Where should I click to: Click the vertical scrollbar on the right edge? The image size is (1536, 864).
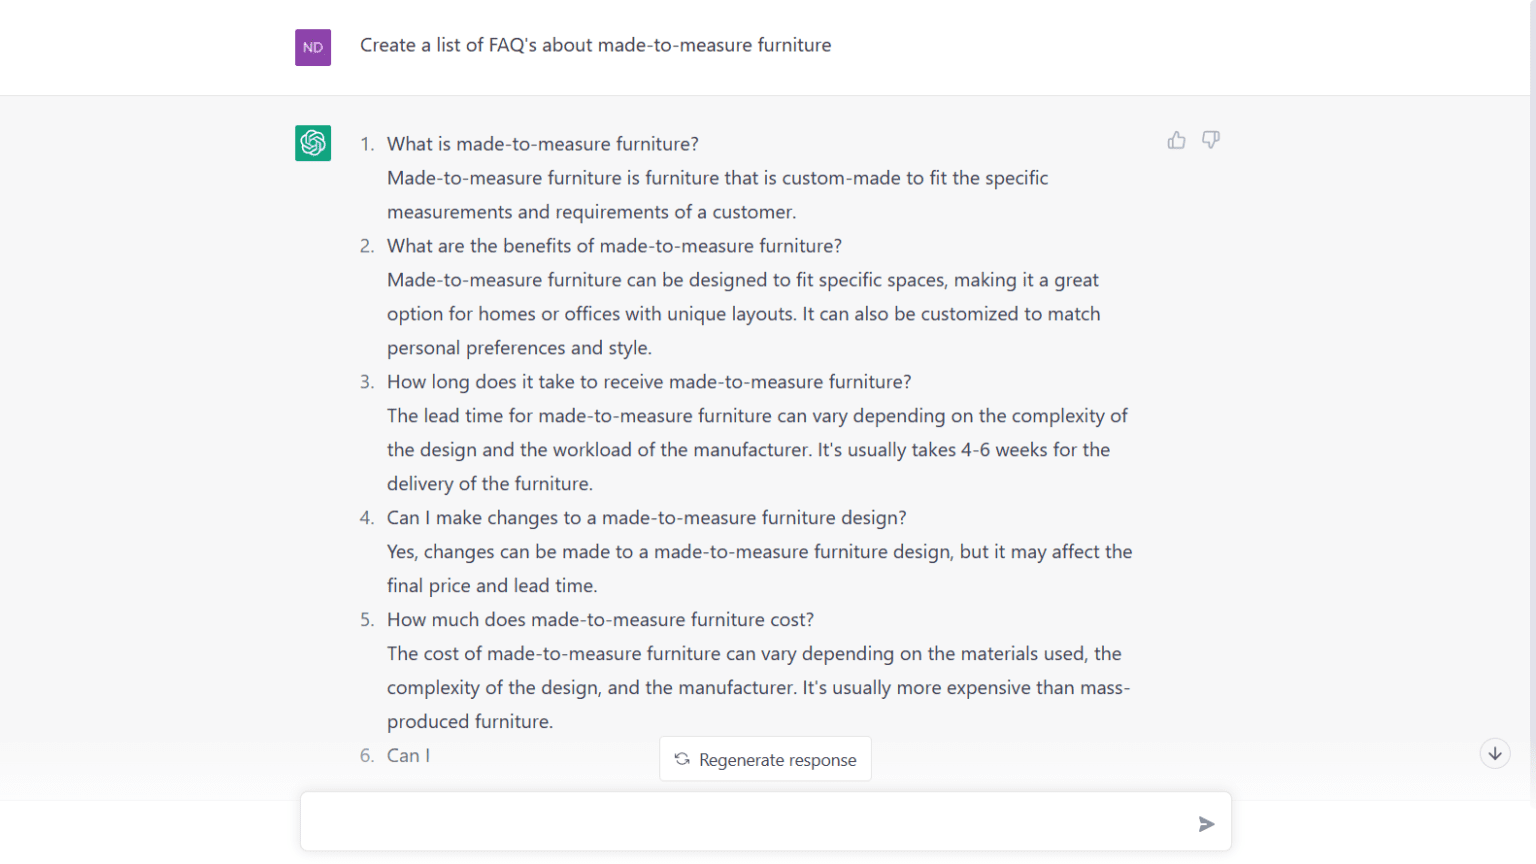point(1530,400)
